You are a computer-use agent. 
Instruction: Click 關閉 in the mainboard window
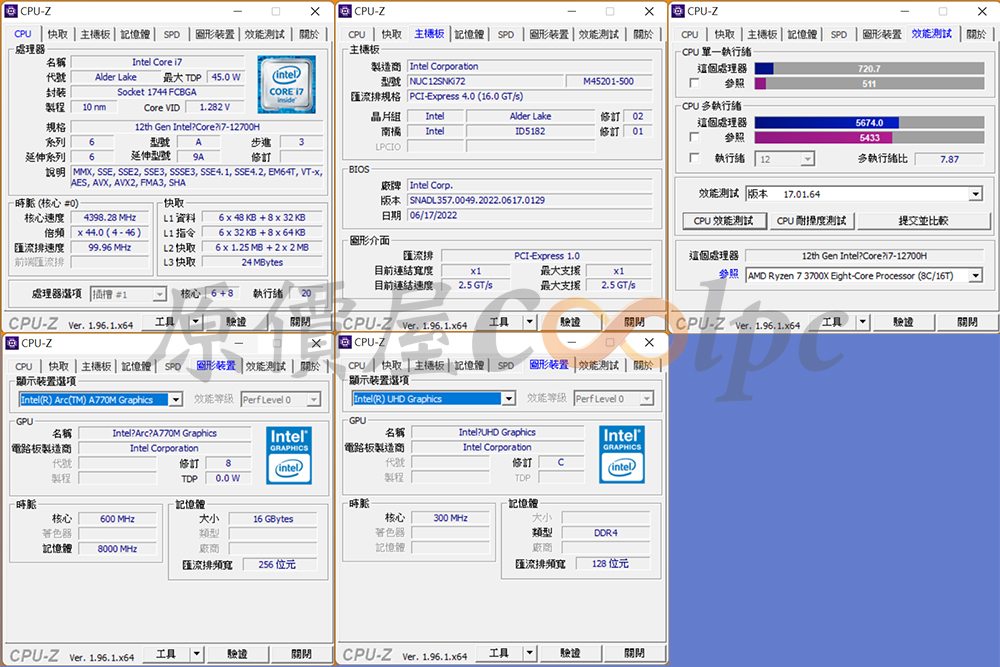[634, 322]
